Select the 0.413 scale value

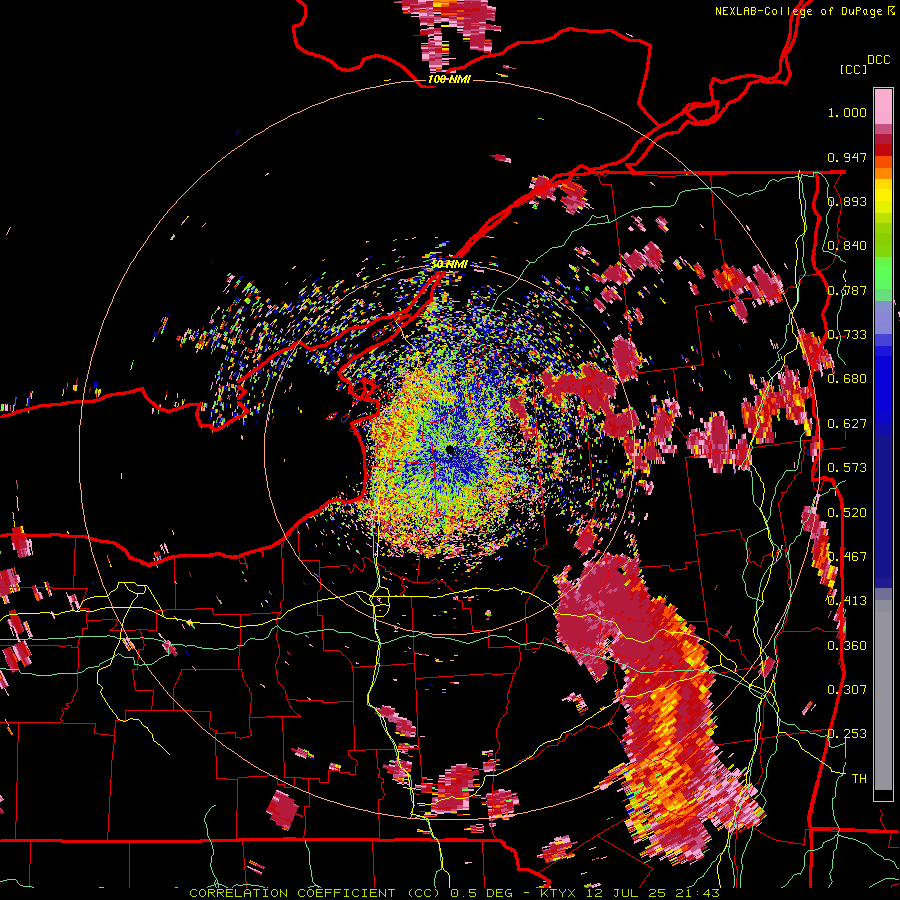tap(847, 601)
